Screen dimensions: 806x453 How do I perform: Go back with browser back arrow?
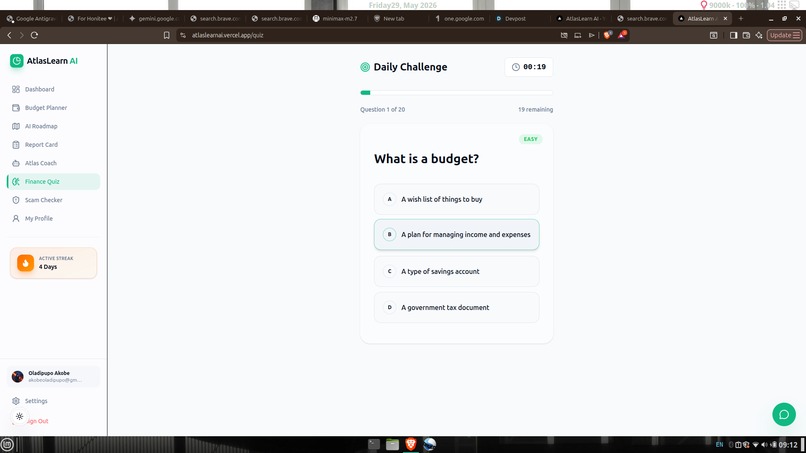coord(9,35)
